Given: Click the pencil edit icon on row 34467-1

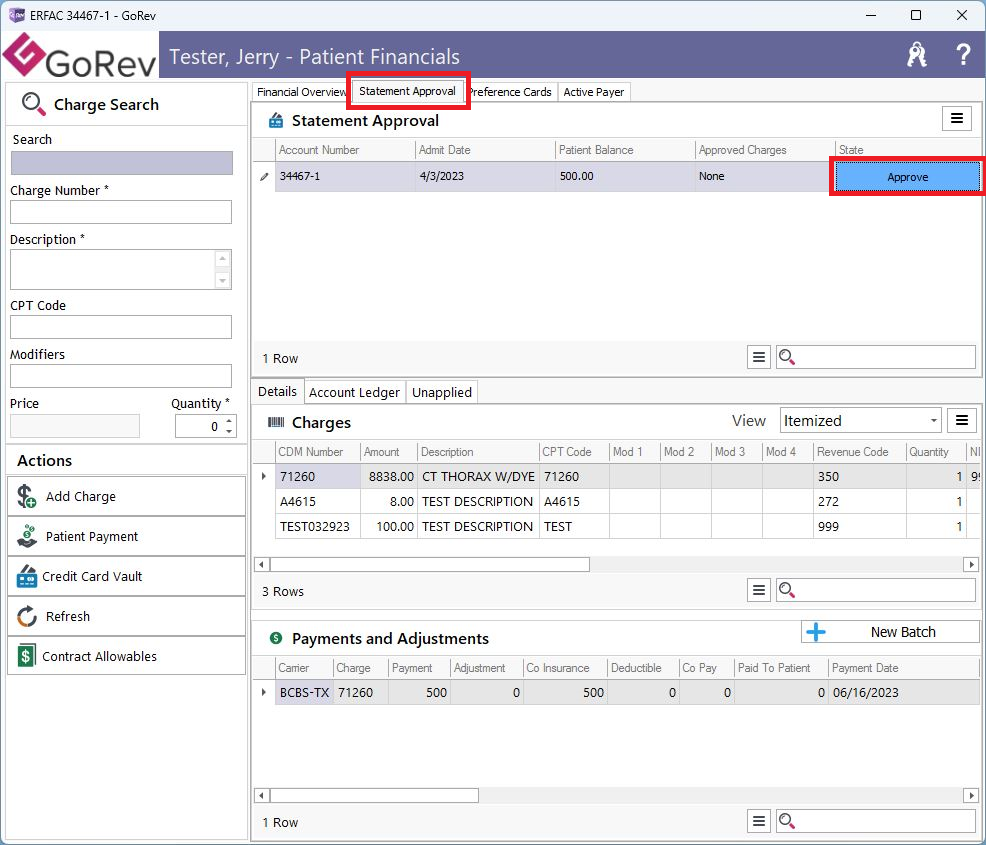Looking at the screenshot, I should [x=264, y=177].
